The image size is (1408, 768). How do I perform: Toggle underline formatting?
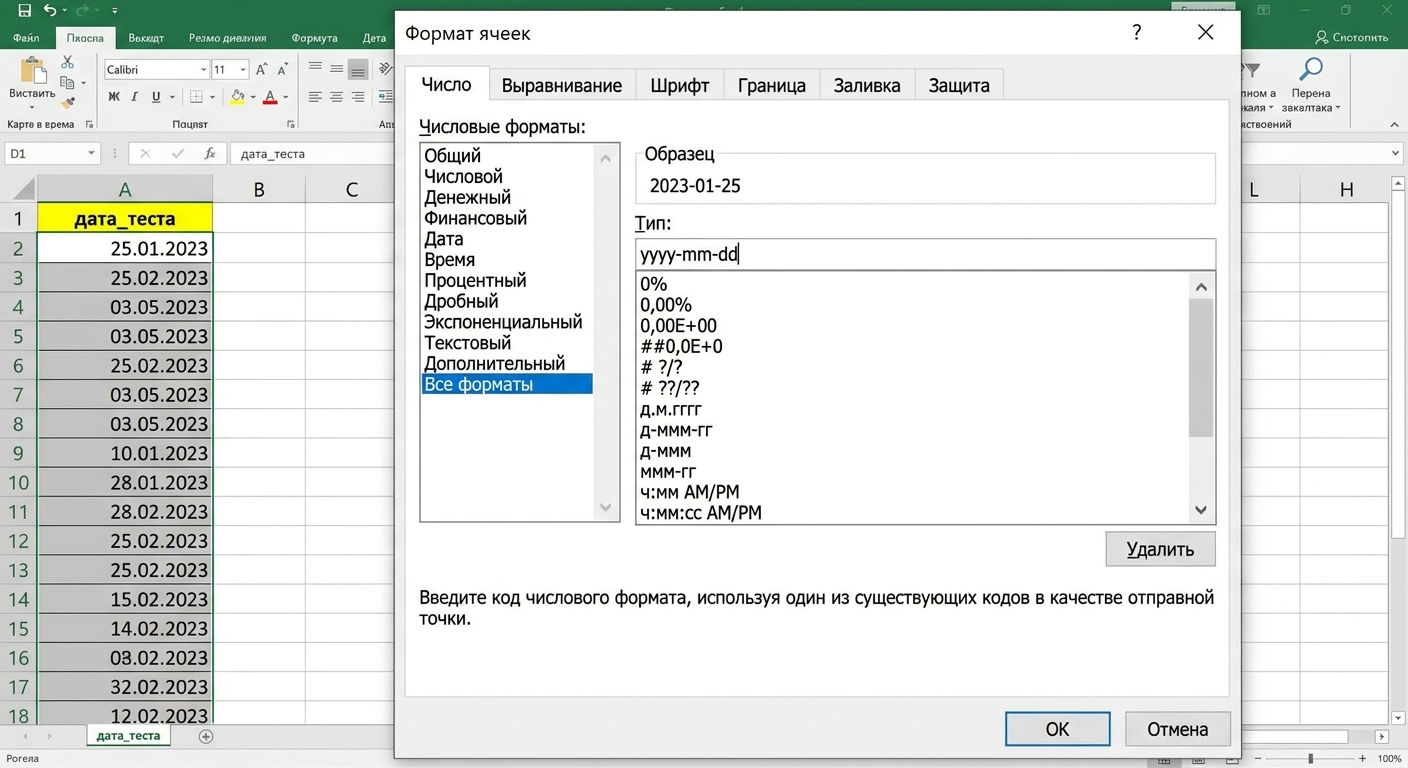(155, 97)
